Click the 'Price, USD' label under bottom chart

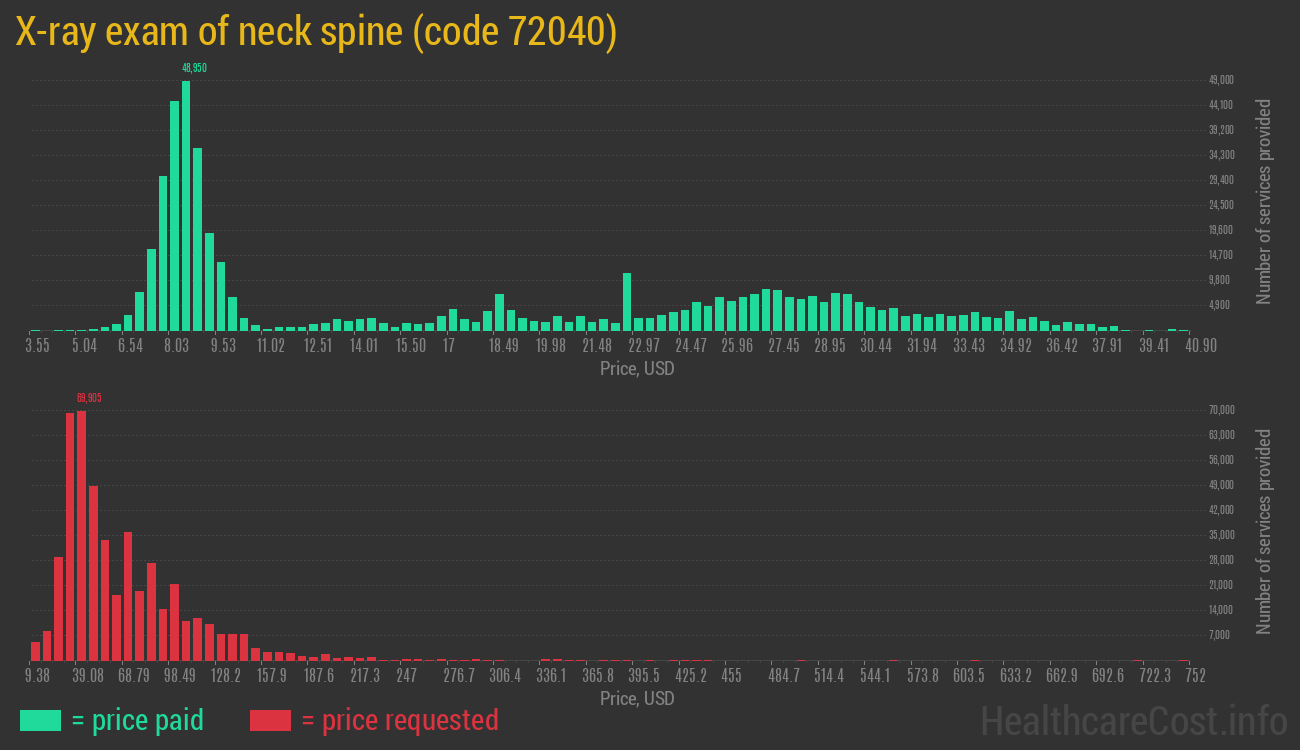coord(637,698)
